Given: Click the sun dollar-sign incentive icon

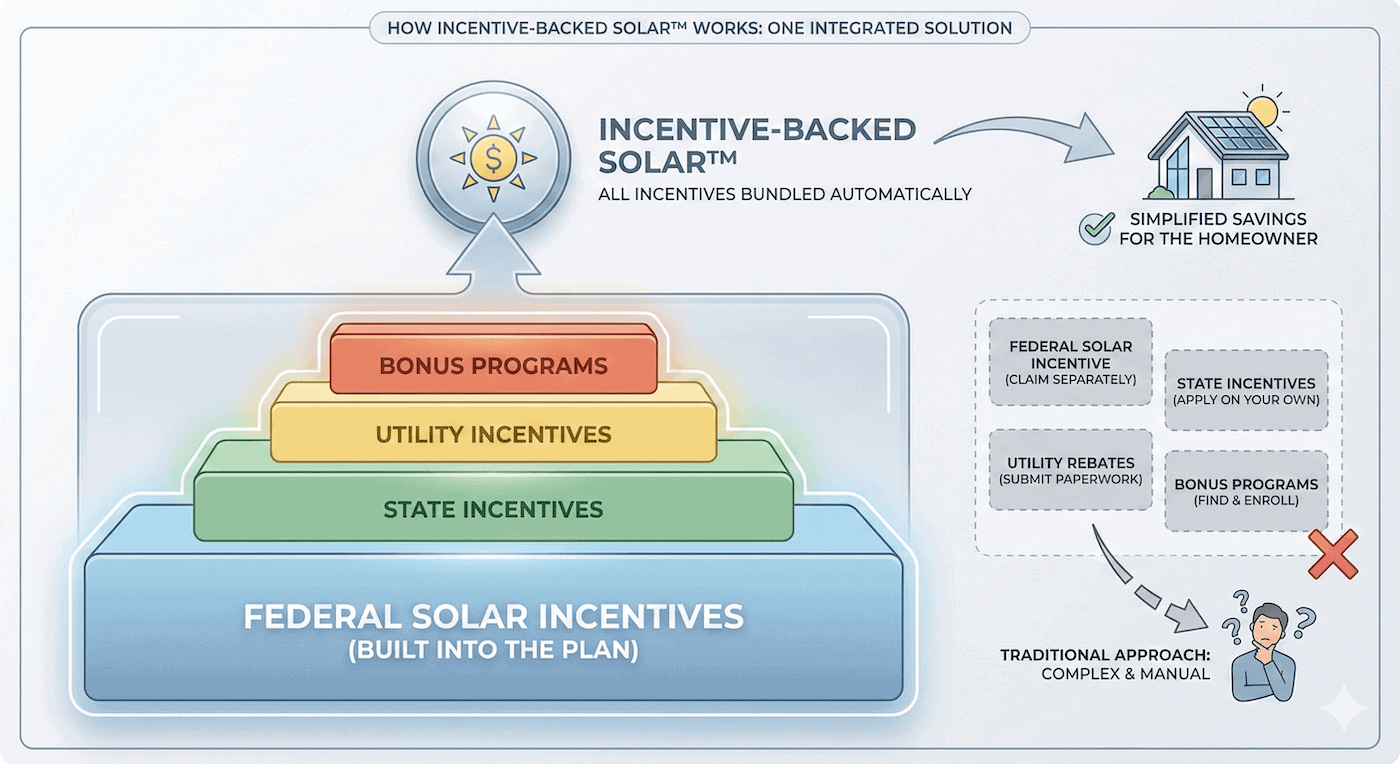Looking at the screenshot, I should [492, 157].
